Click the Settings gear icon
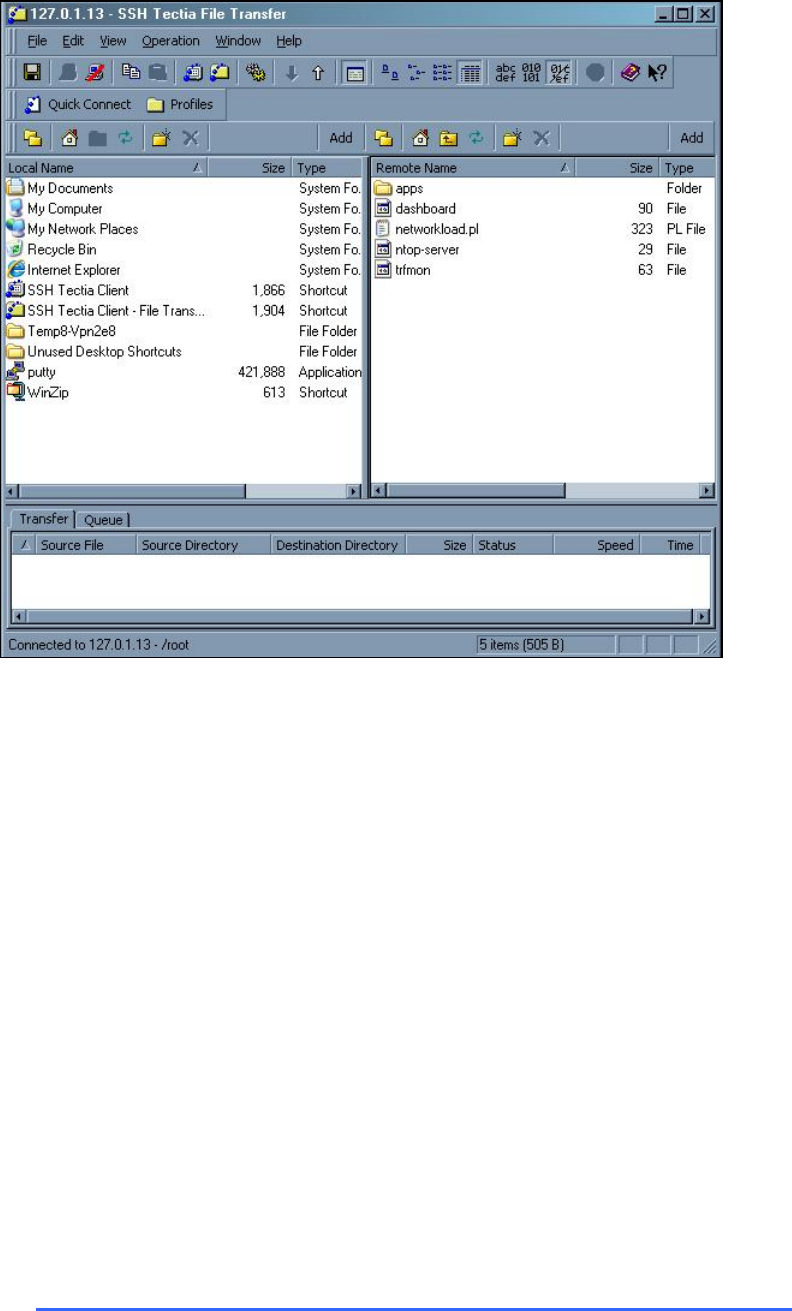The height and width of the screenshot is (1311, 792). [x=255, y=73]
